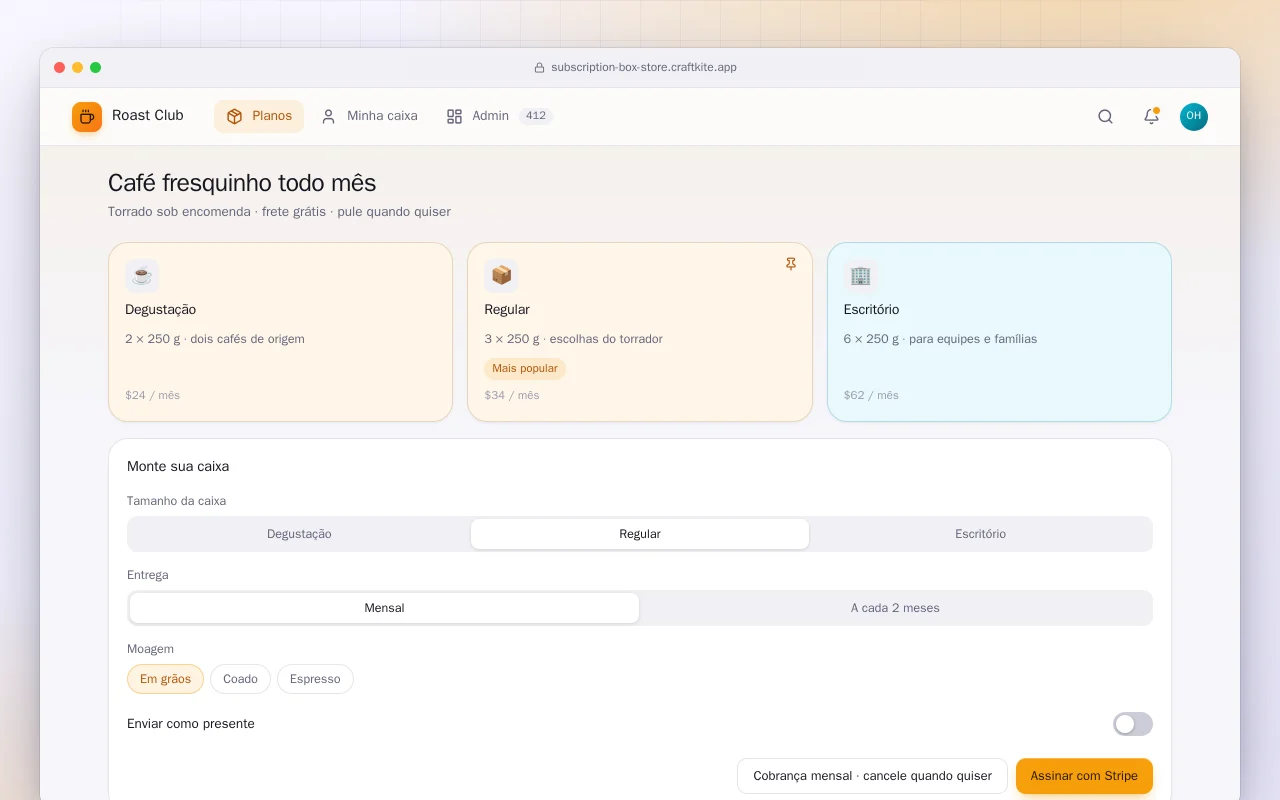Open the OH user avatar menu
This screenshot has width=1280, height=800.
click(x=1194, y=117)
